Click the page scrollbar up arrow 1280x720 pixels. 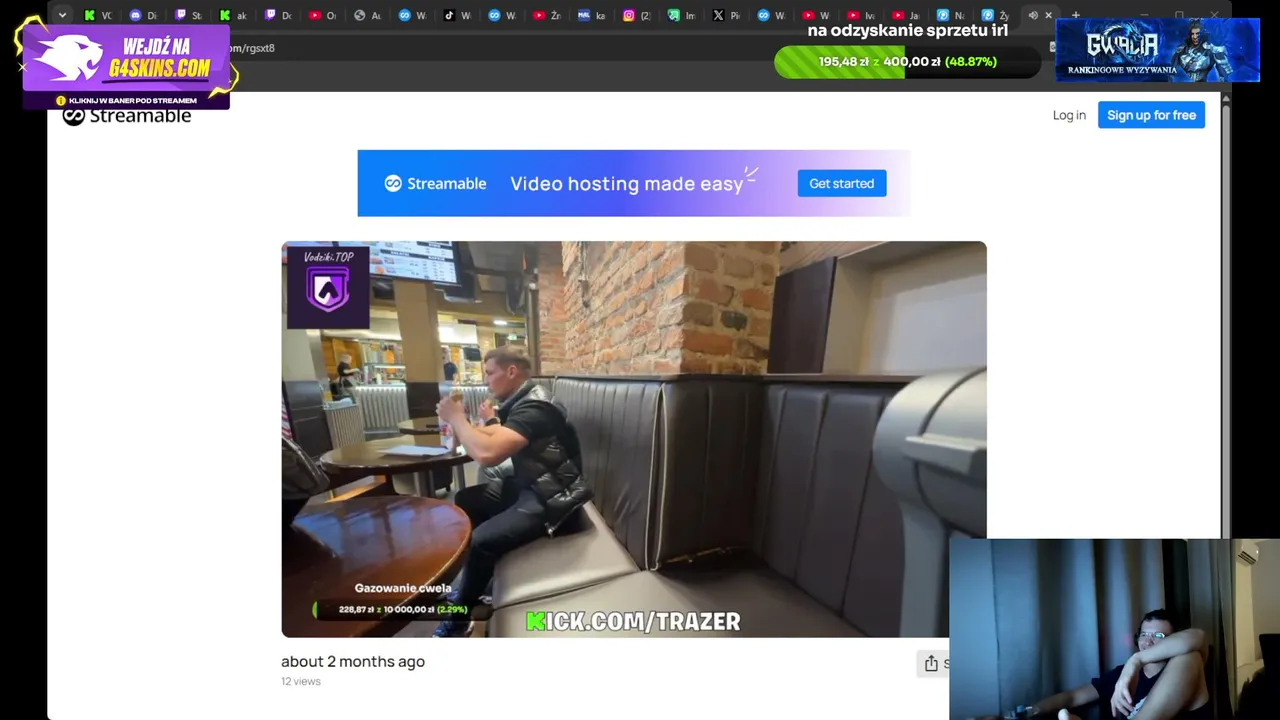(x=1226, y=98)
